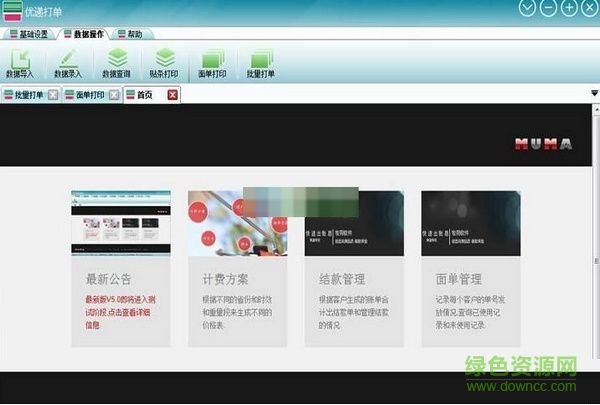The width and height of the screenshot is (600, 405).
Task: Open the 数据查询 query tool
Action: coord(116,64)
